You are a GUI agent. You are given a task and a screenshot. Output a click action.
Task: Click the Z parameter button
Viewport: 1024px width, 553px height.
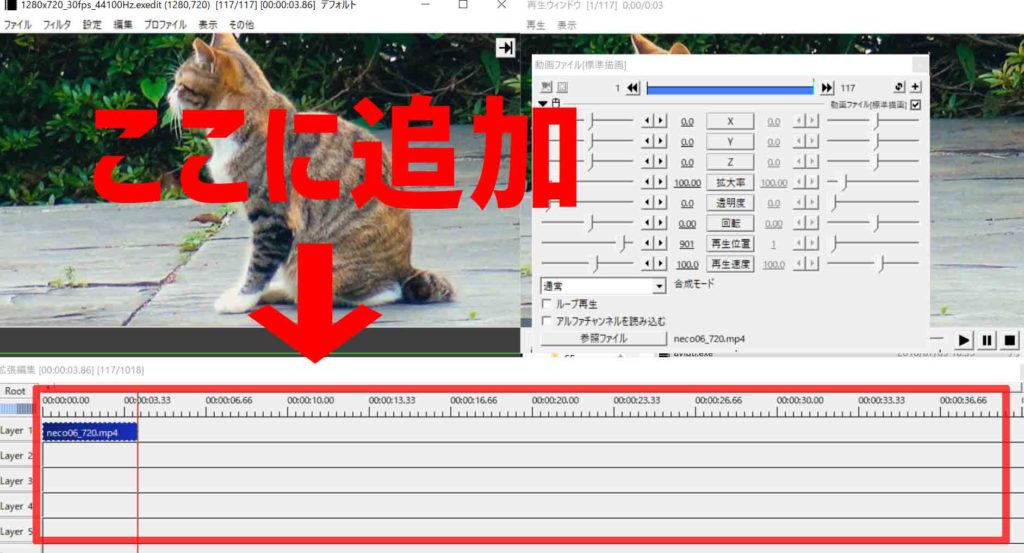click(730, 162)
